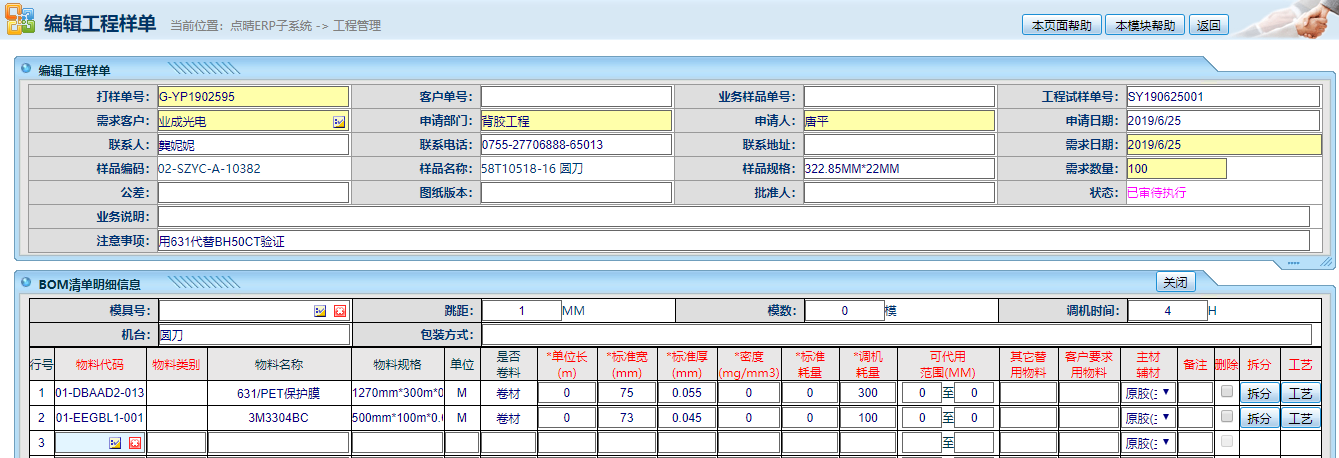
Task: Click the round bullet icon beside BOM清单明细信息
Action: [25, 284]
